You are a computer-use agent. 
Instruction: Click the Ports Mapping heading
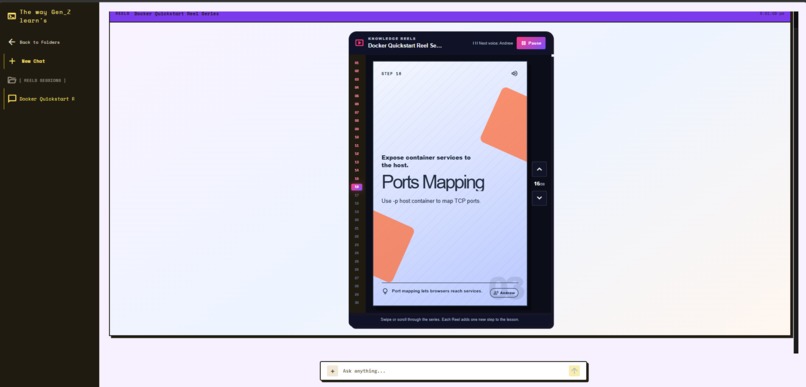[433, 182]
